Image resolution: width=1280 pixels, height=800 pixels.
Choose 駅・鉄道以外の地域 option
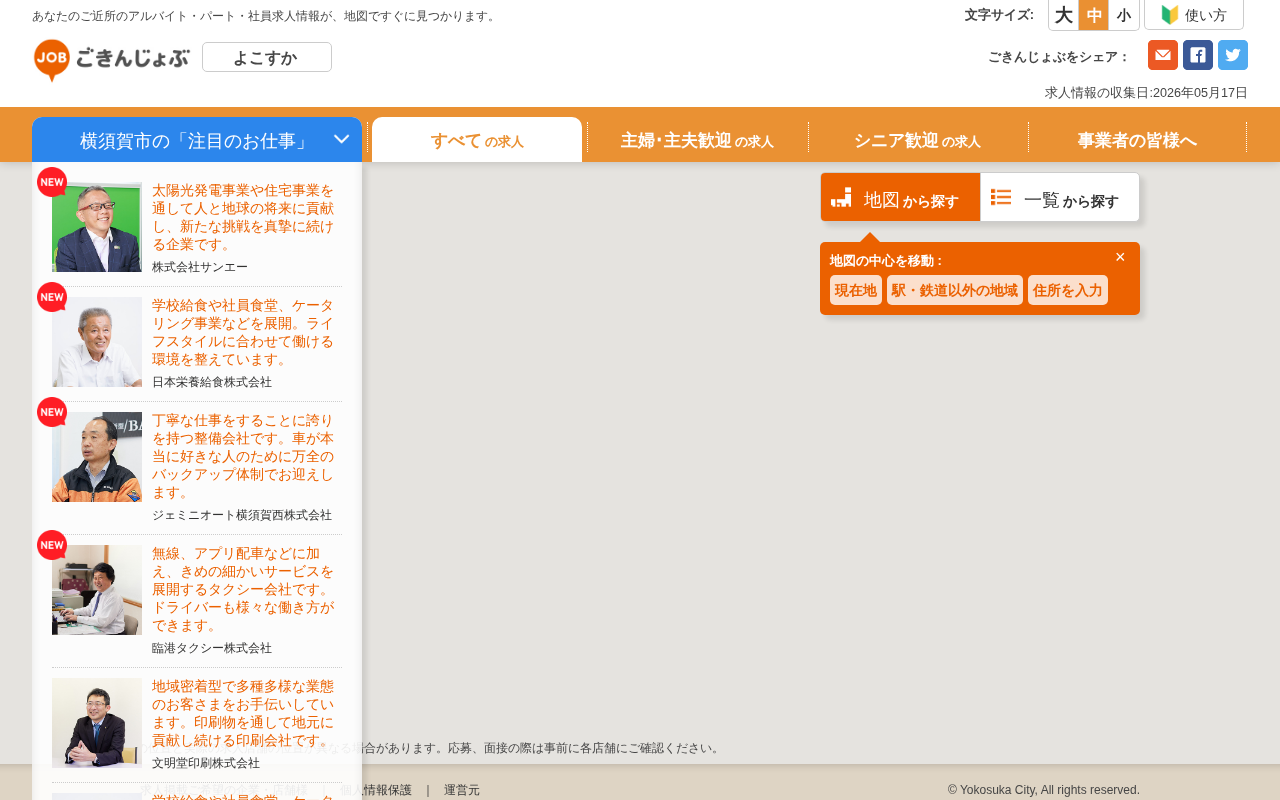click(955, 290)
